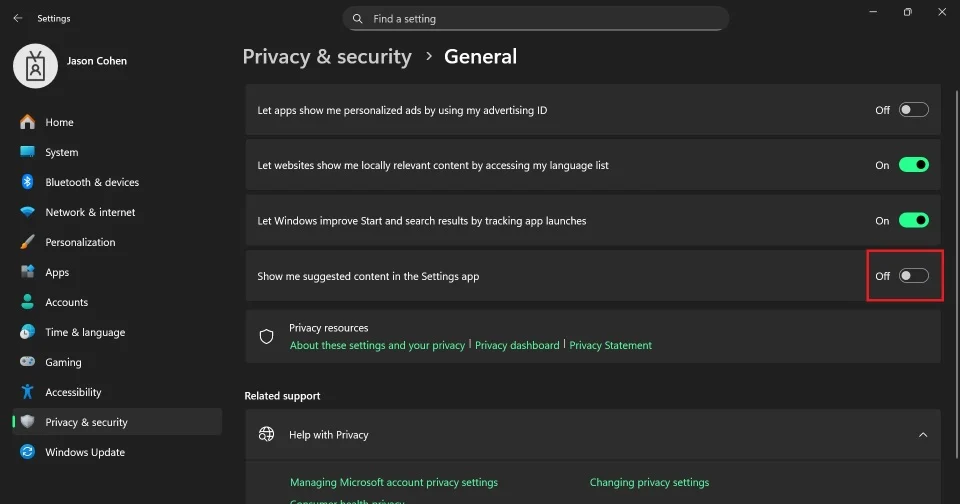Open the Privacy dashboard link
The height and width of the screenshot is (504, 960).
click(517, 345)
